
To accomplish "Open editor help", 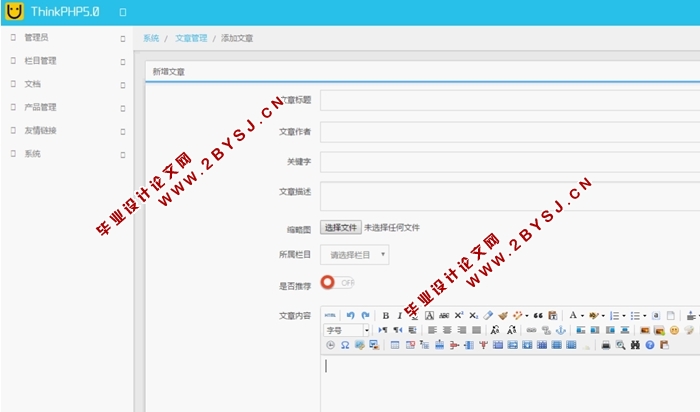I will [650, 345].
